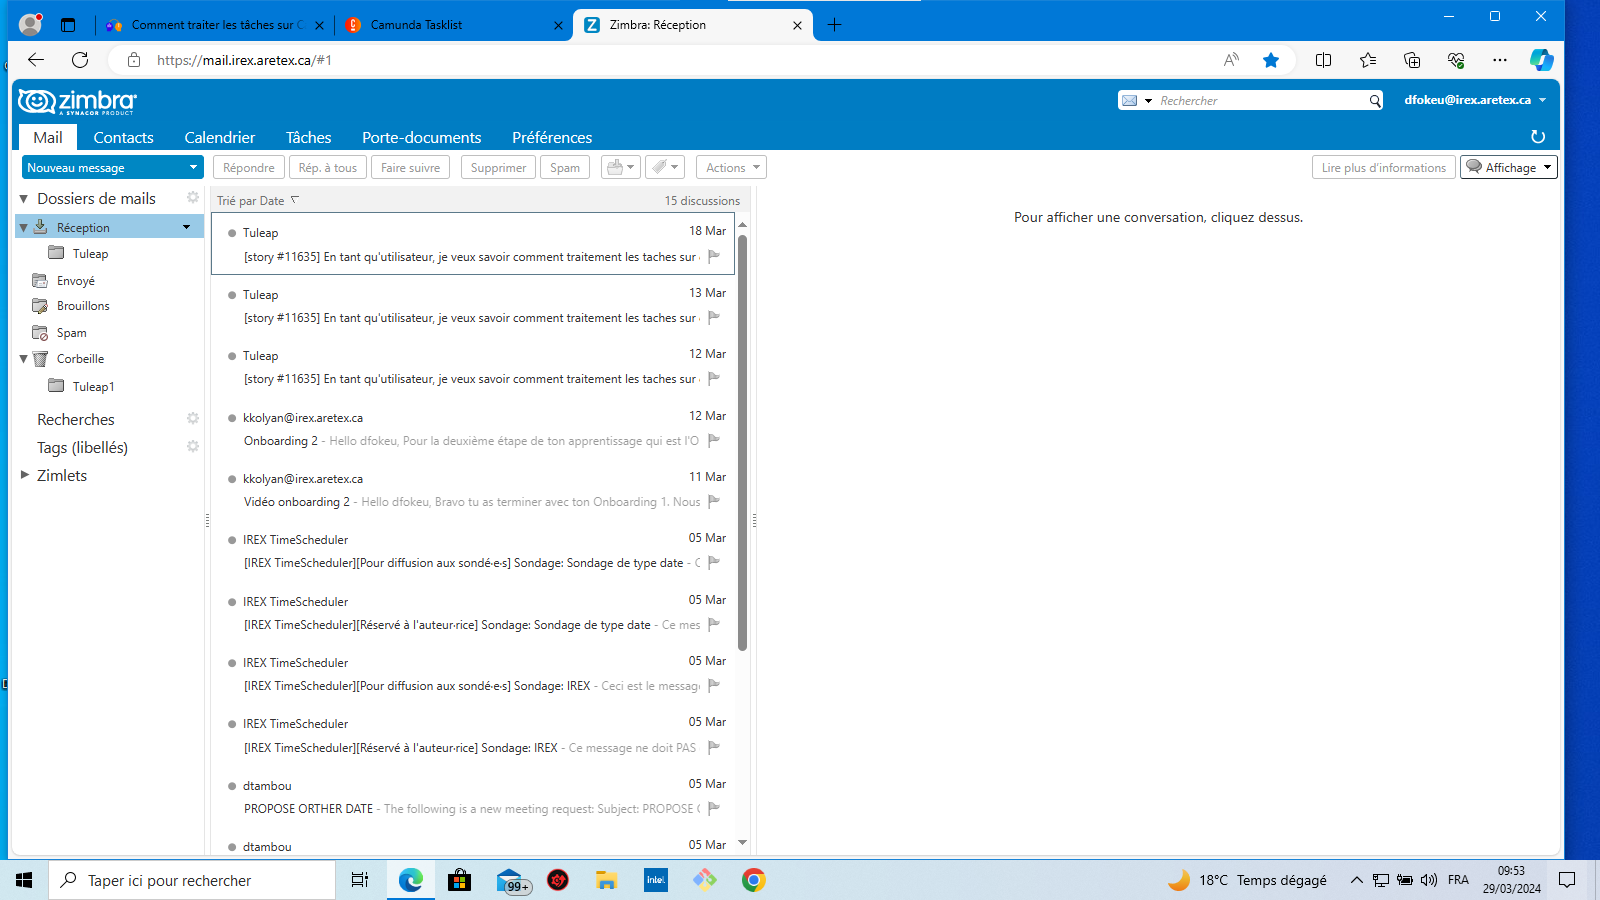Viewport: 1600px width, 900px height.
Task: Open the Affichage view dropdown
Action: 1509,168
